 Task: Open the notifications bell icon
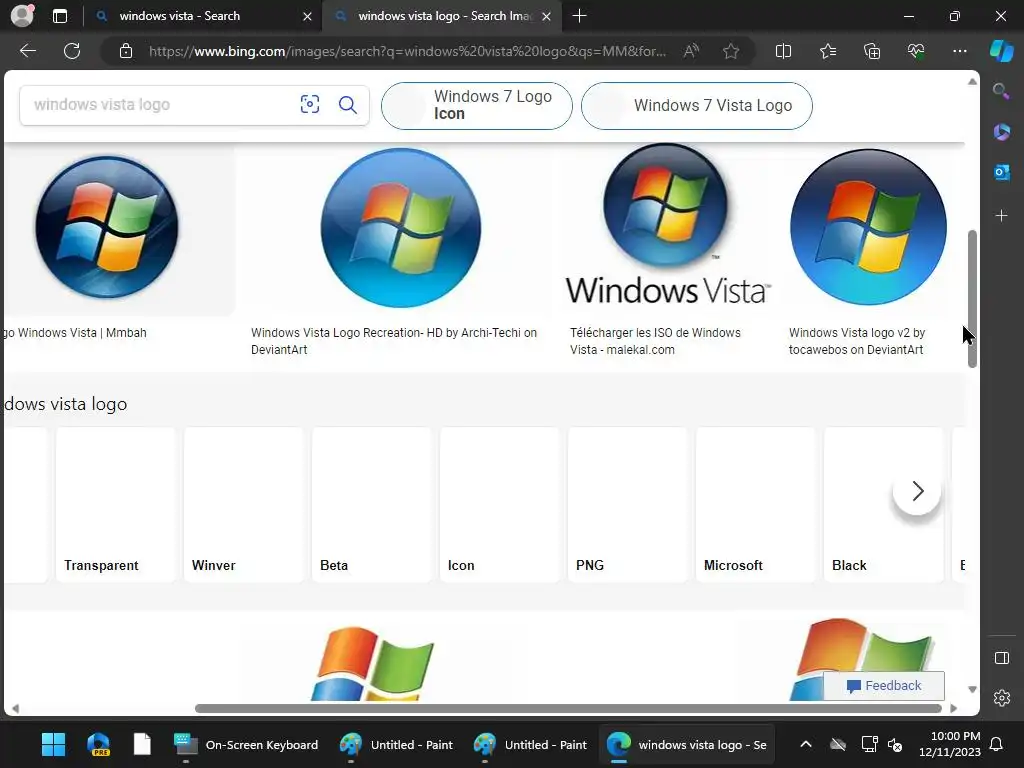pyautogui.click(x=996, y=744)
